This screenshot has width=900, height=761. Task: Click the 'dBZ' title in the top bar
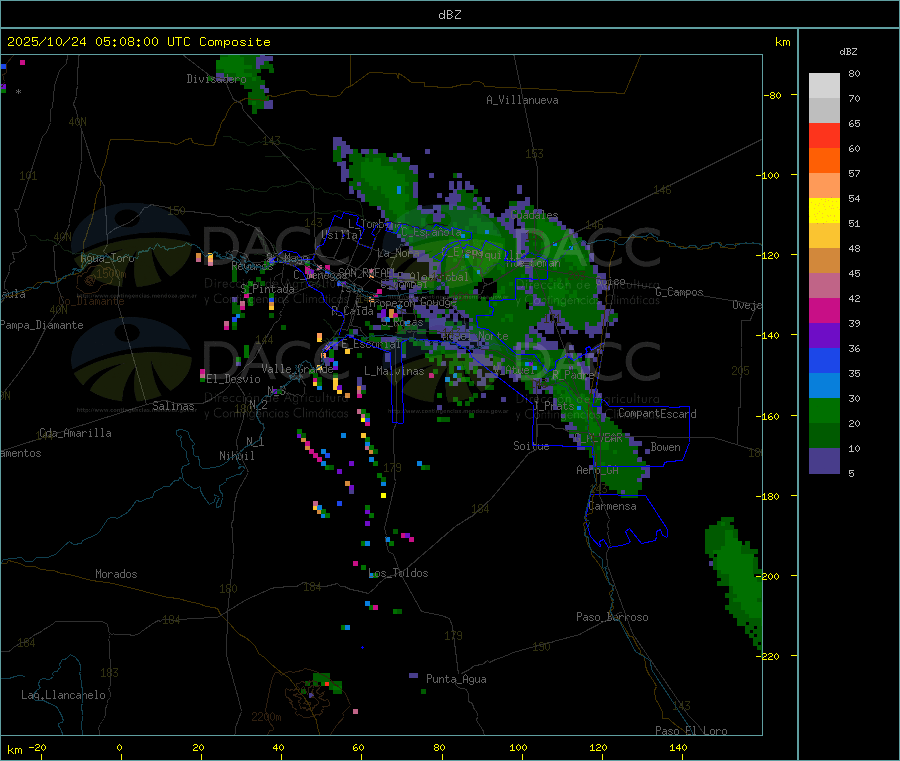point(449,15)
